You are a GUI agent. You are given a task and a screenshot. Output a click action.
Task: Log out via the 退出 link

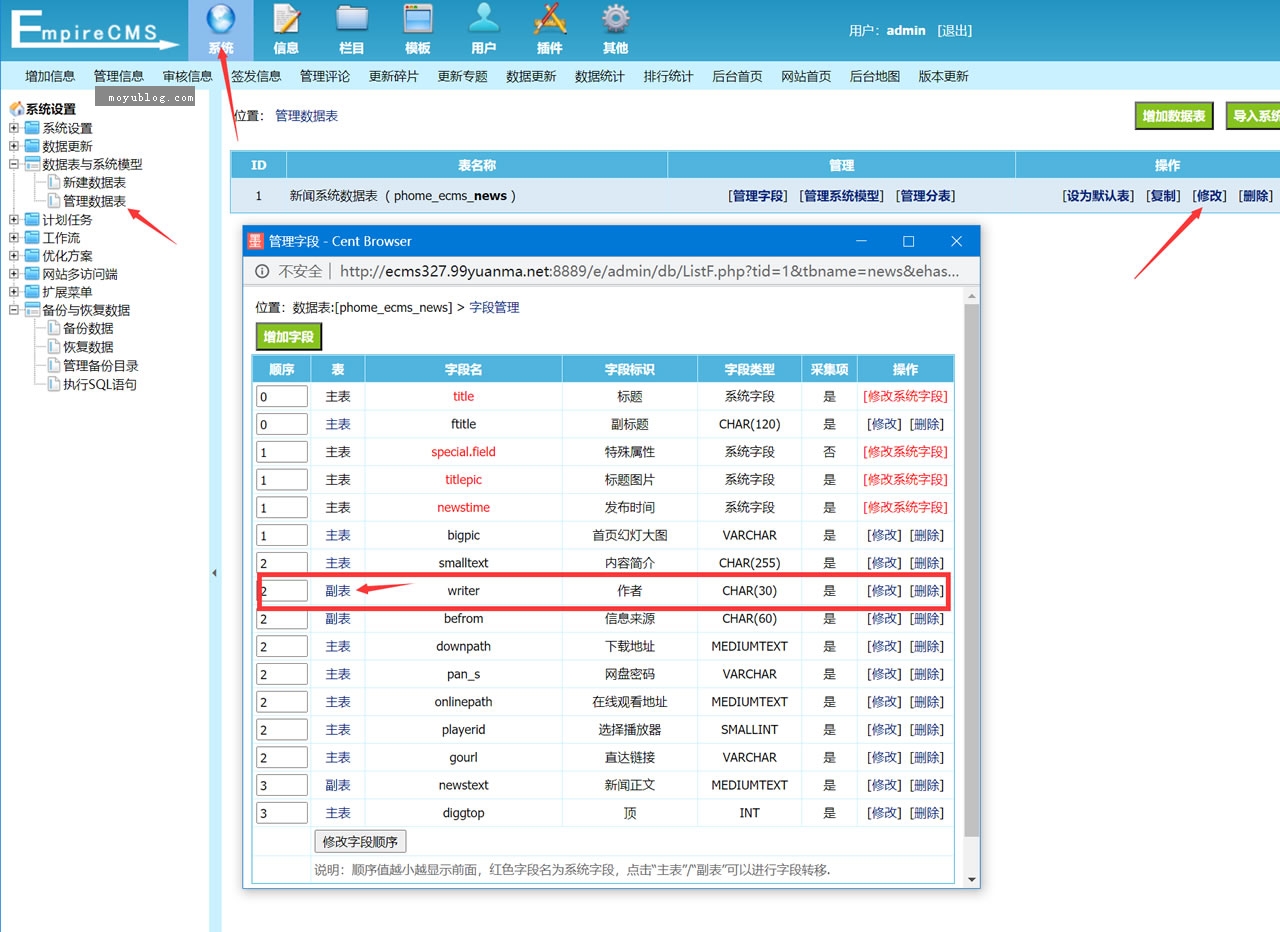(x=955, y=30)
